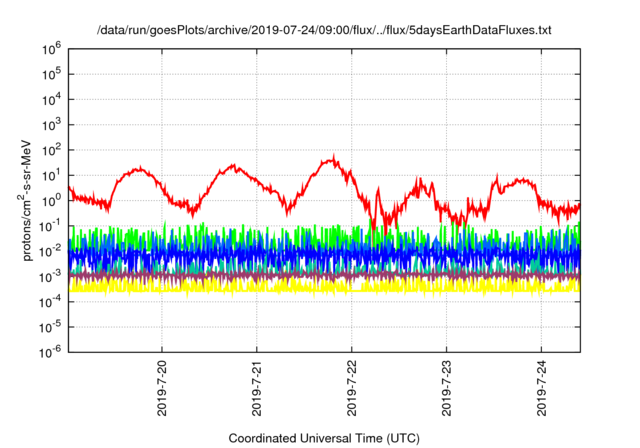Click the y-axis tick label 10^-6
Image resolution: width=640 pixels, height=448 pixels.
click(51, 352)
